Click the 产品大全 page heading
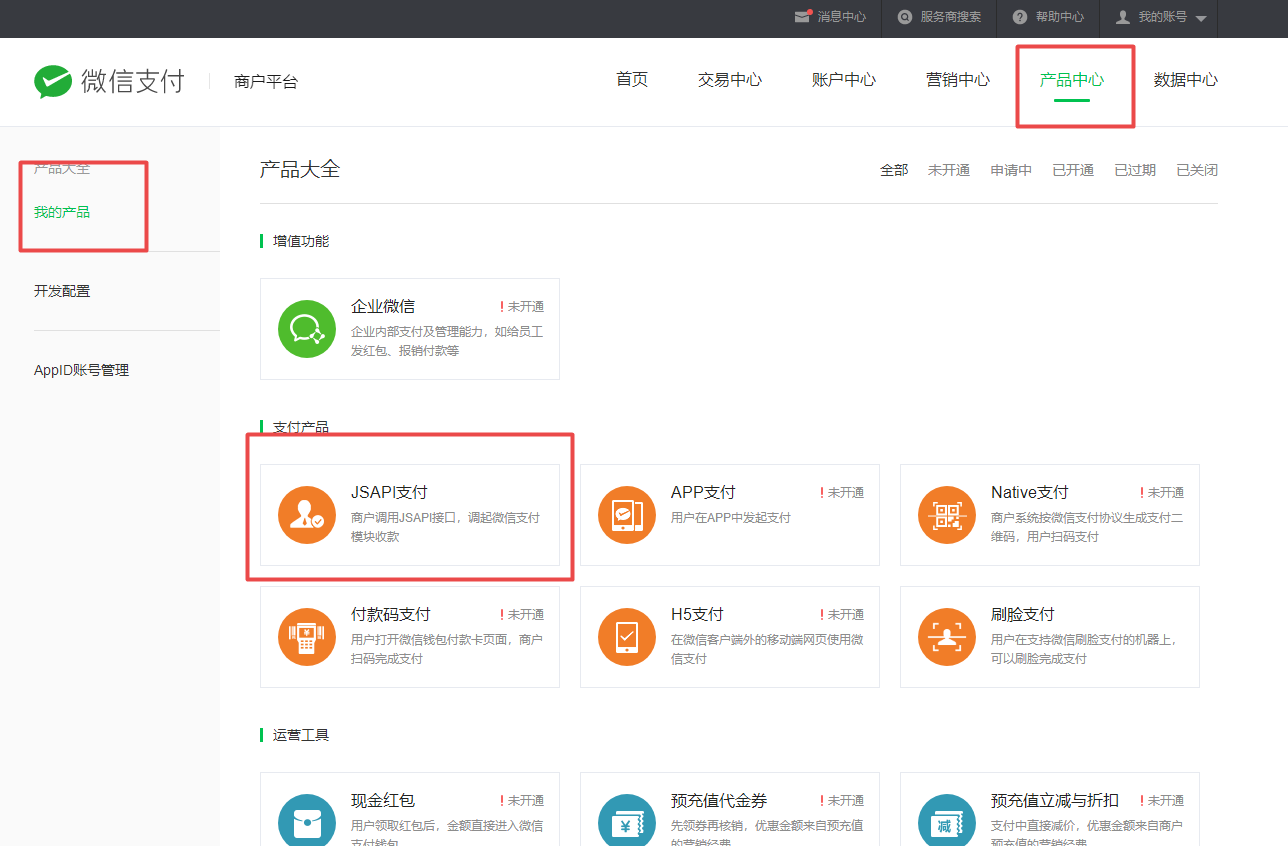Screen dimensions: 1288x846 [x=300, y=169]
